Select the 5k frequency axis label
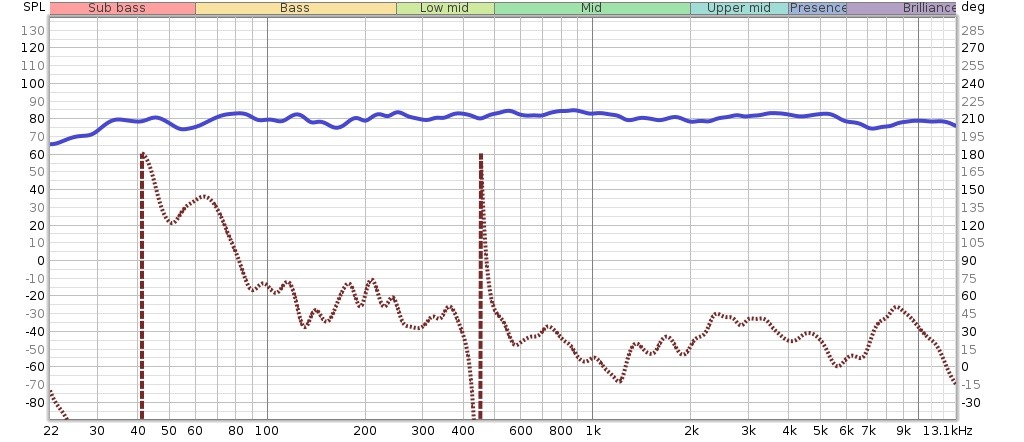The height and width of the screenshot is (442, 1024). (821, 431)
